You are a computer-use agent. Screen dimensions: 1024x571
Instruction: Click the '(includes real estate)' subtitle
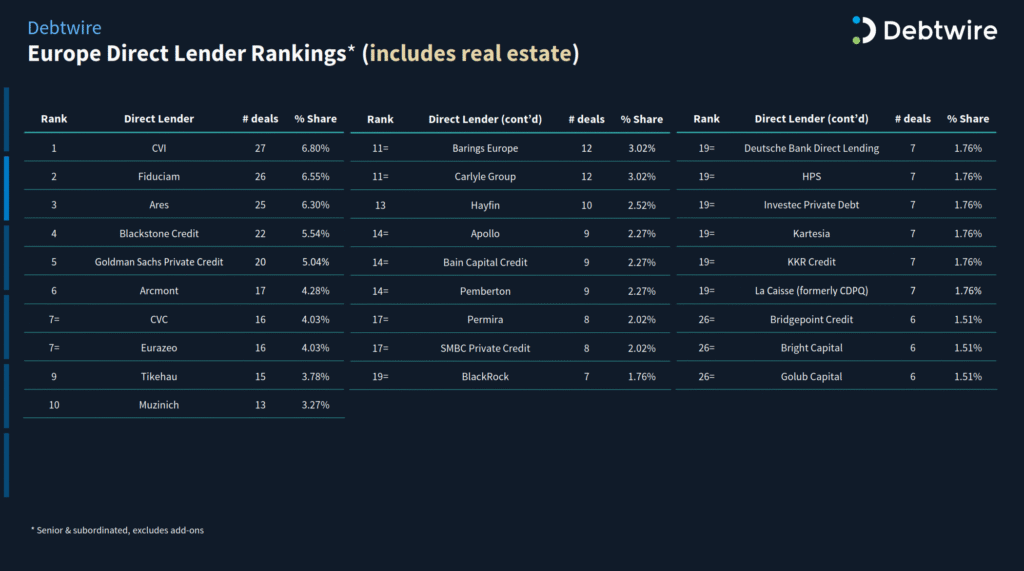click(x=470, y=54)
